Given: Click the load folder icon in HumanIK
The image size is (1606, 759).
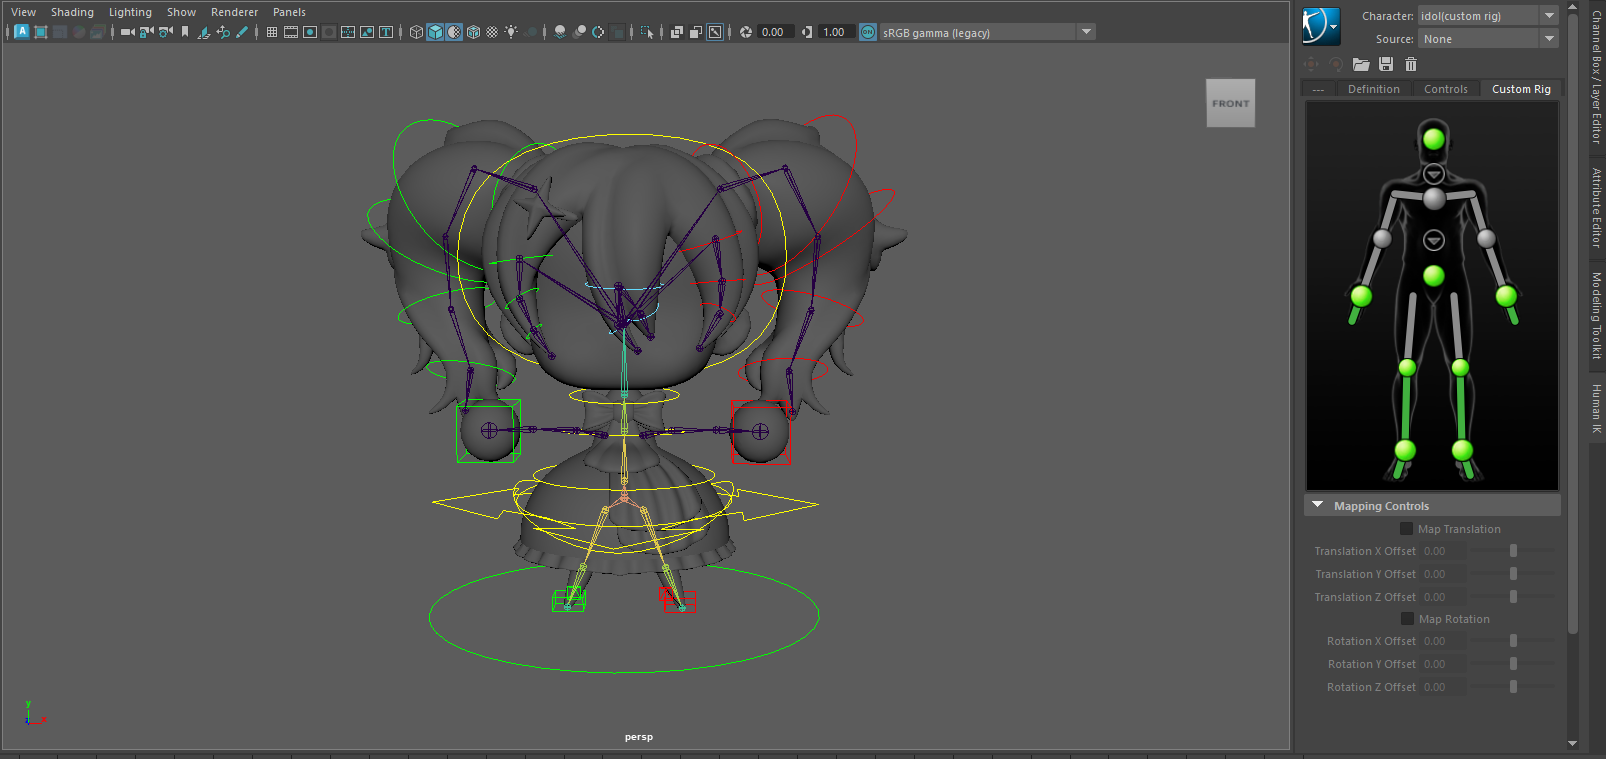Looking at the screenshot, I should [x=1361, y=64].
